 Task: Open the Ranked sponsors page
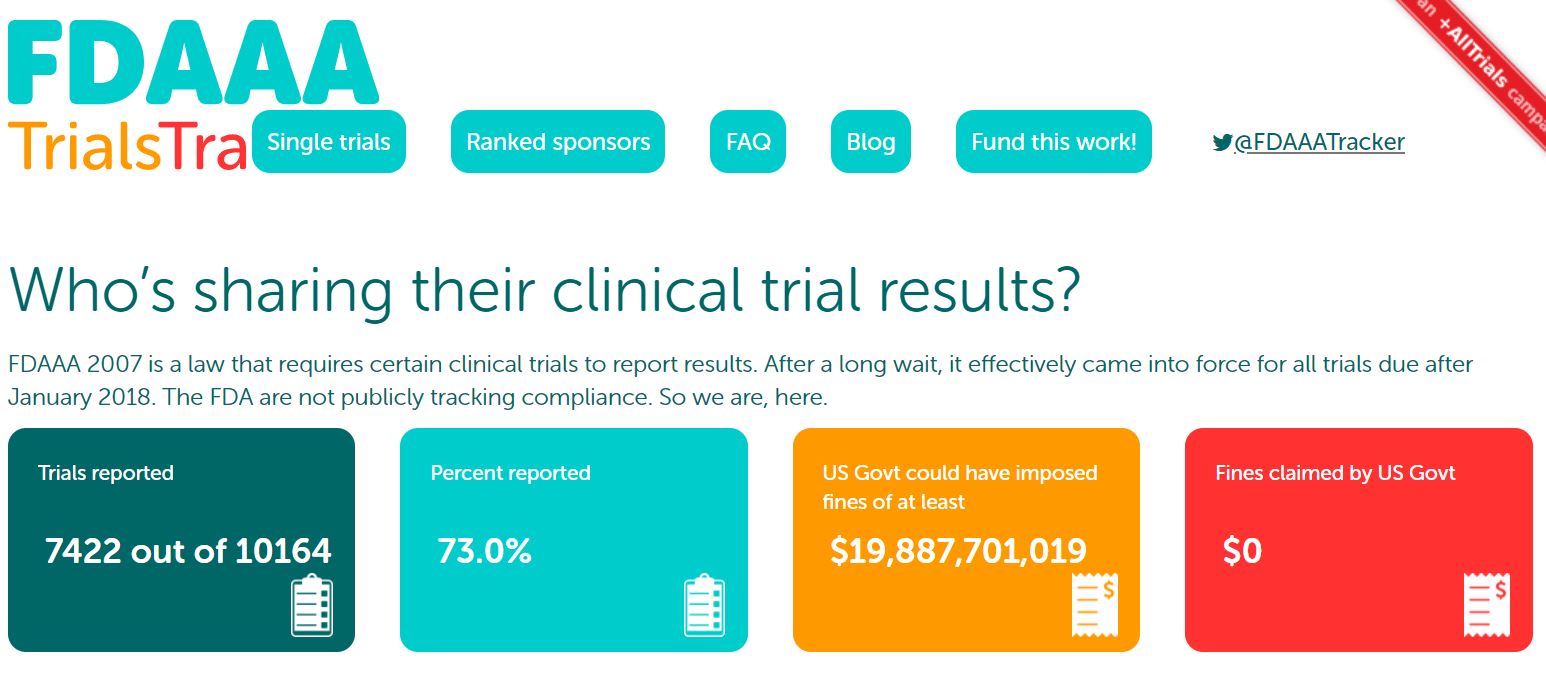point(558,142)
